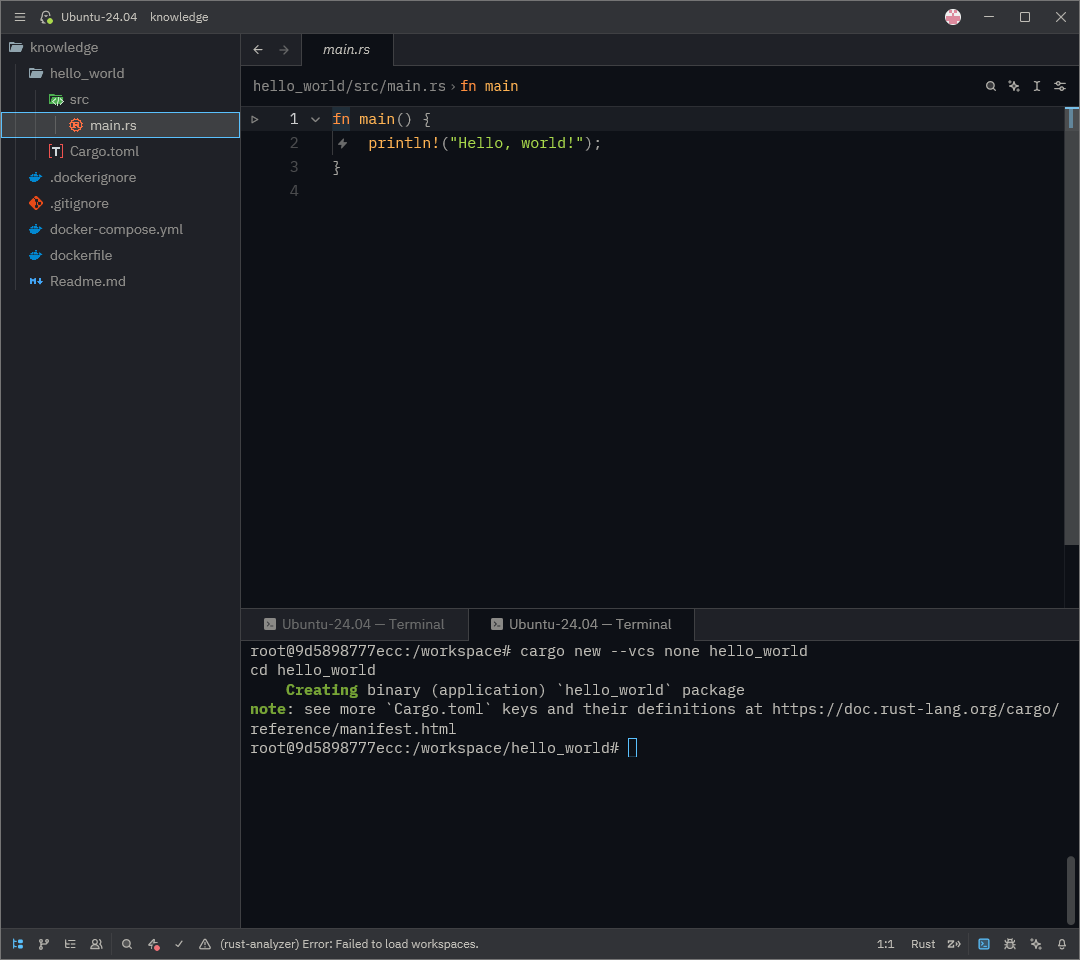The height and width of the screenshot is (960, 1080).
Task: Click the println! macro text on line 2
Action: [404, 143]
